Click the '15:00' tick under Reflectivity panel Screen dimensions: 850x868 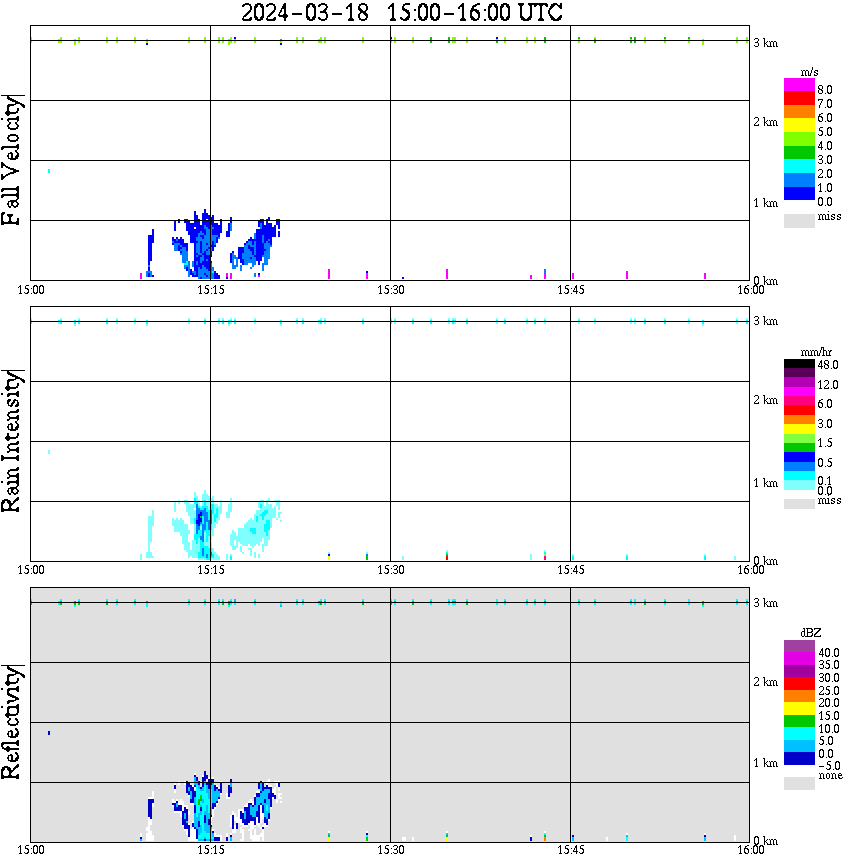[31, 850]
